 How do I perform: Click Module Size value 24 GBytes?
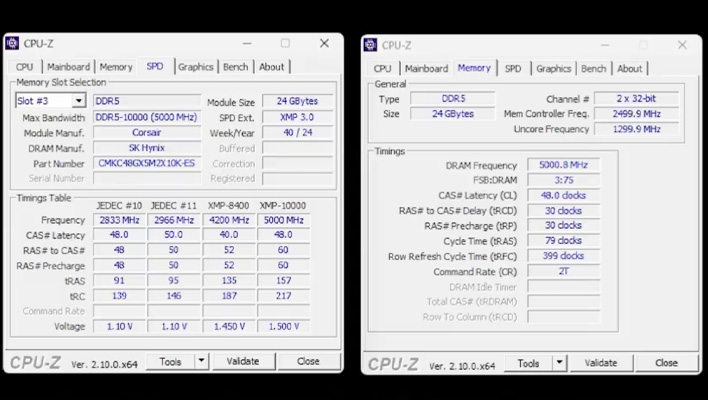point(298,101)
